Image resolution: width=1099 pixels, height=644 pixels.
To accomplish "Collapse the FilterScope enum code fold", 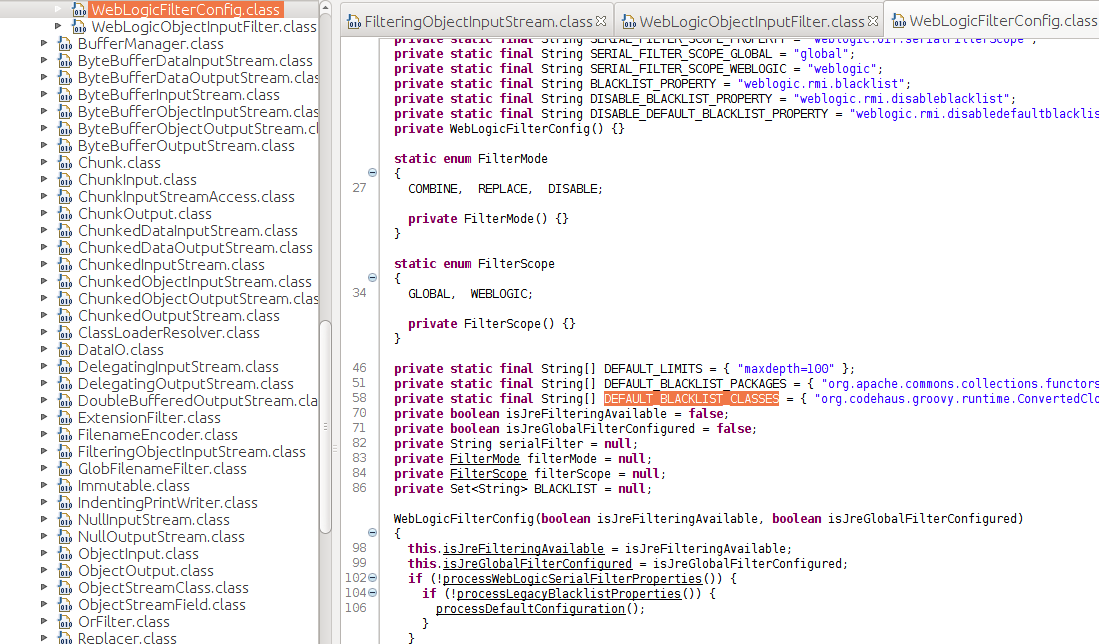I will 372,278.
